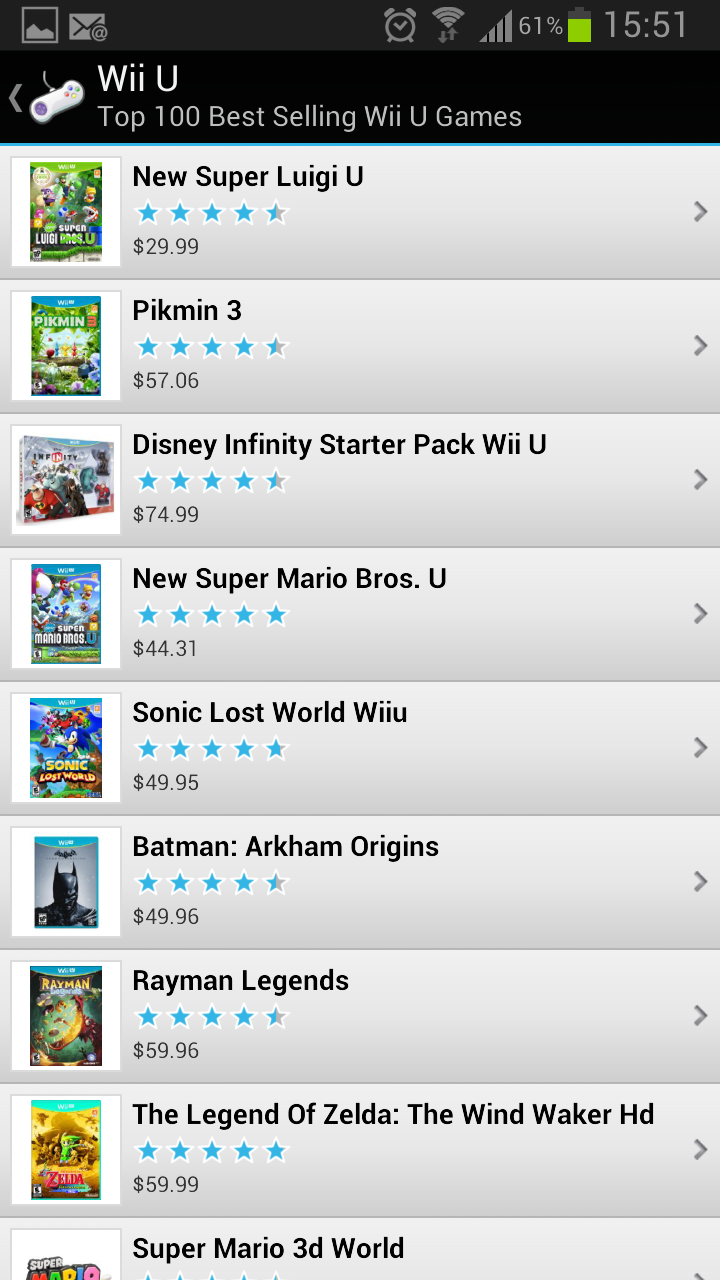Select the Batman: Arkham Origins box art

(x=66, y=882)
